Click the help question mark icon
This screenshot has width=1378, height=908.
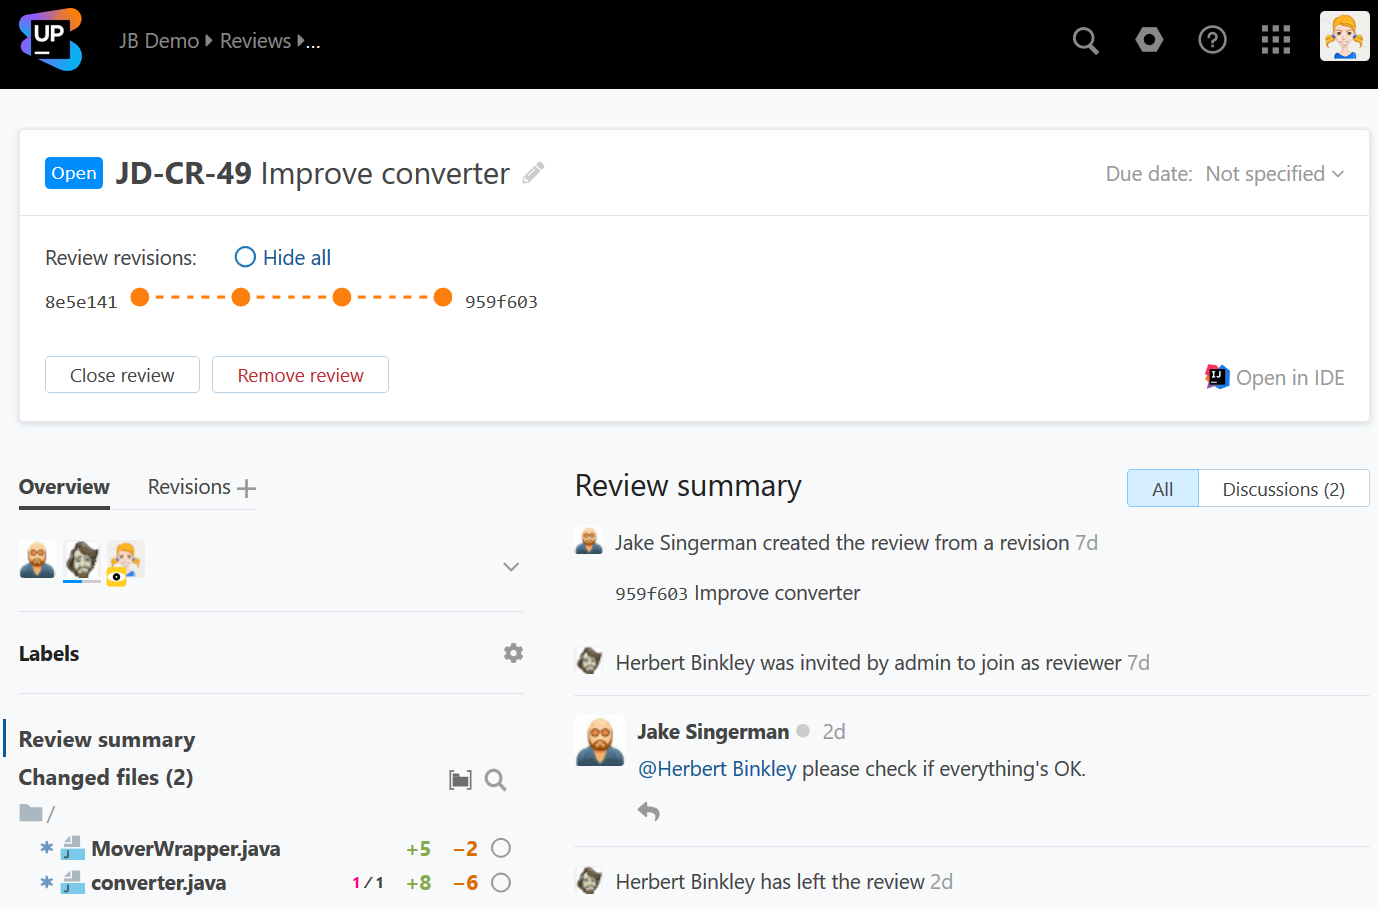pyautogui.click(x=1212, y=40)
